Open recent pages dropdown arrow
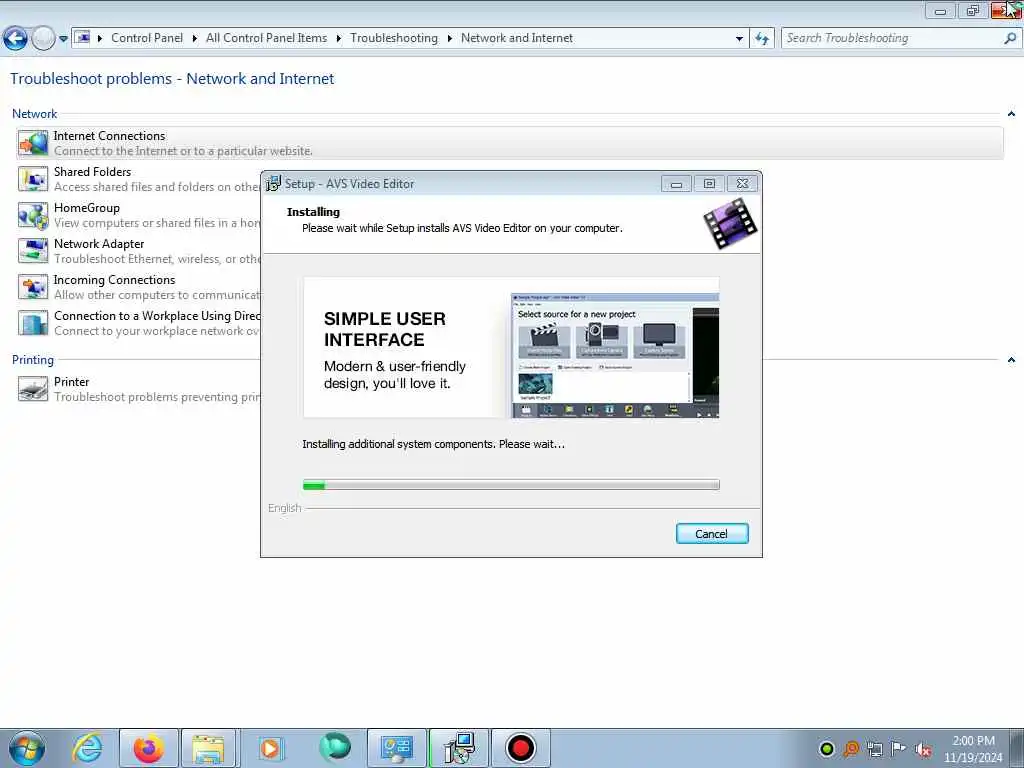This screenshot has height=768, width=1024. pyautogui.click(x=63, y=39)
